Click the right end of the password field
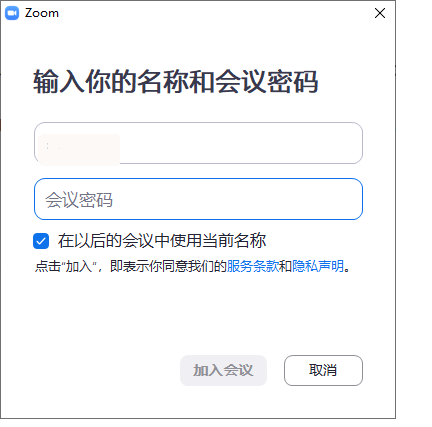Screen dimensions: 432x427 (x=347, y=199)
